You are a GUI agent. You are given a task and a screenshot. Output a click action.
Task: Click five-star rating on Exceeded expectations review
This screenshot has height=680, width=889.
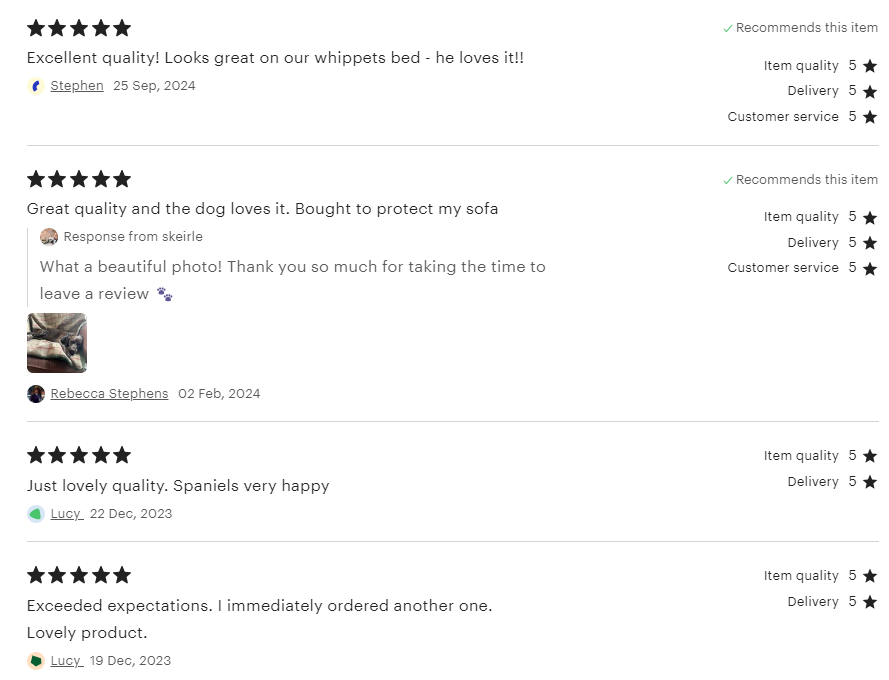(79, 575)
